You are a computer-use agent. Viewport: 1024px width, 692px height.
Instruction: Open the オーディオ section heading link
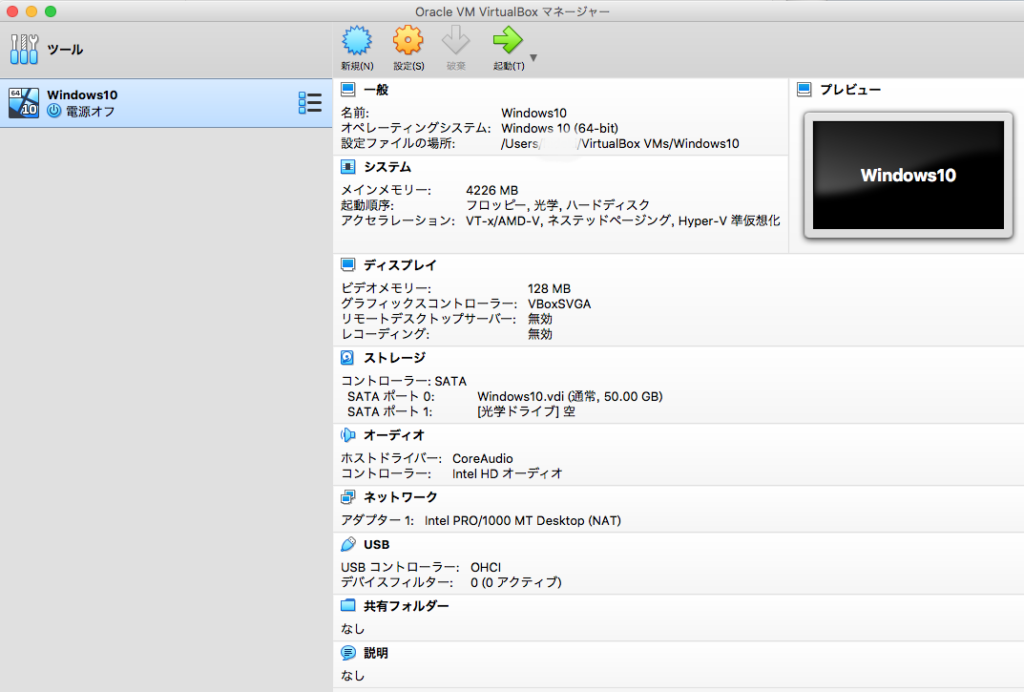394,435
